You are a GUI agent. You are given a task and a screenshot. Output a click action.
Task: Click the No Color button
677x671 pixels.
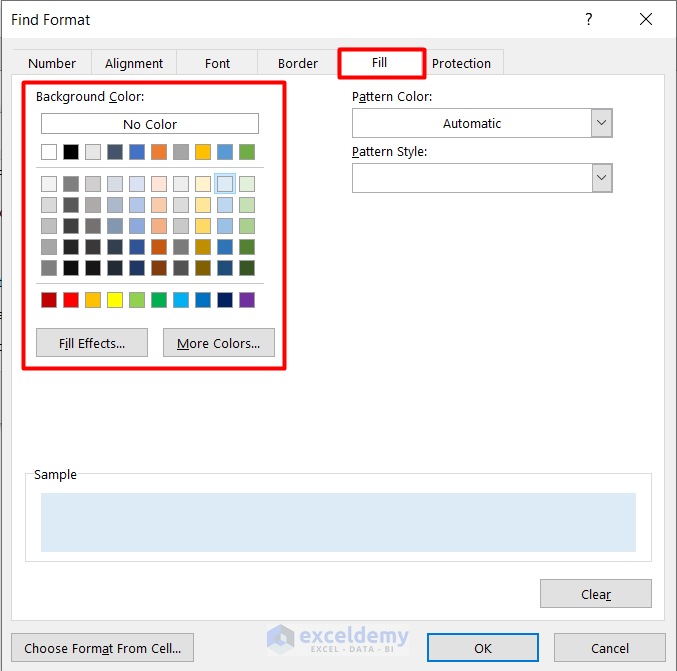(x=150, y=124)
